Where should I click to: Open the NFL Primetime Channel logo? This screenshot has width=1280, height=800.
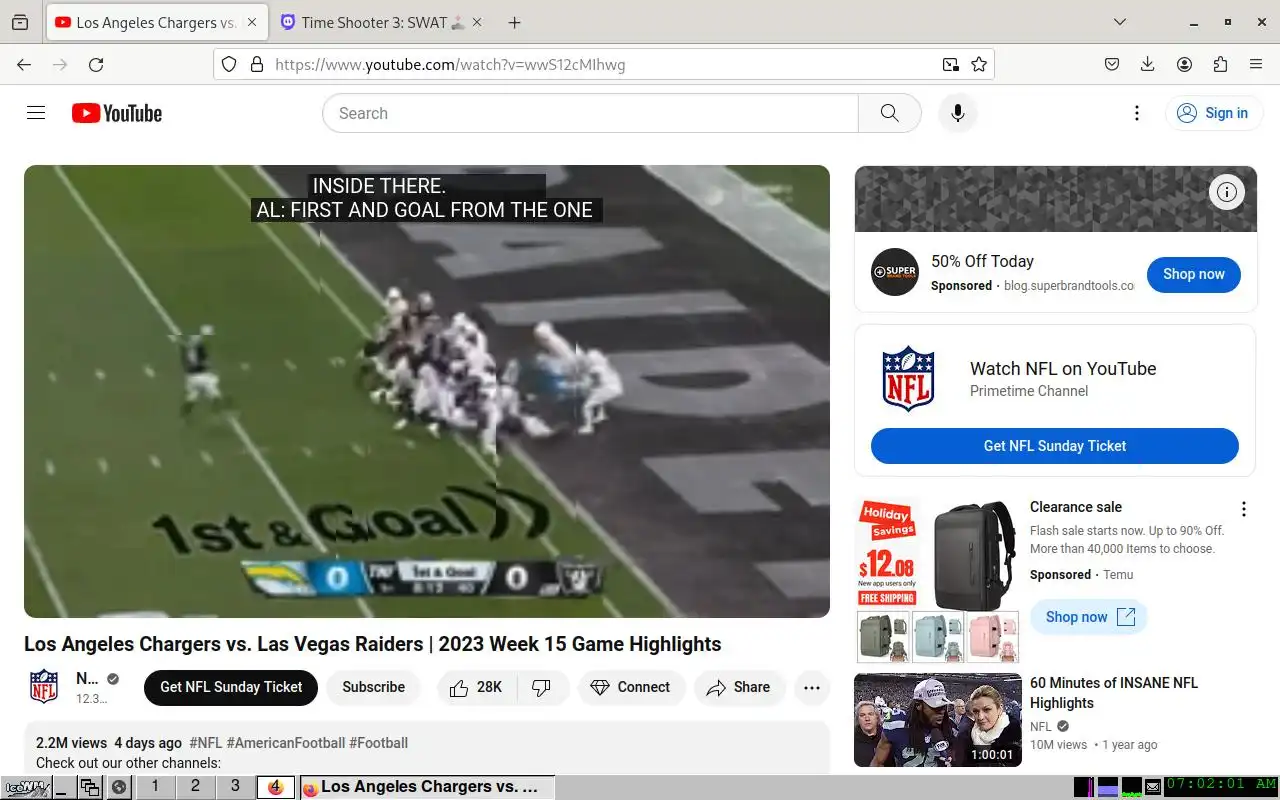click(x=908, y=379)
